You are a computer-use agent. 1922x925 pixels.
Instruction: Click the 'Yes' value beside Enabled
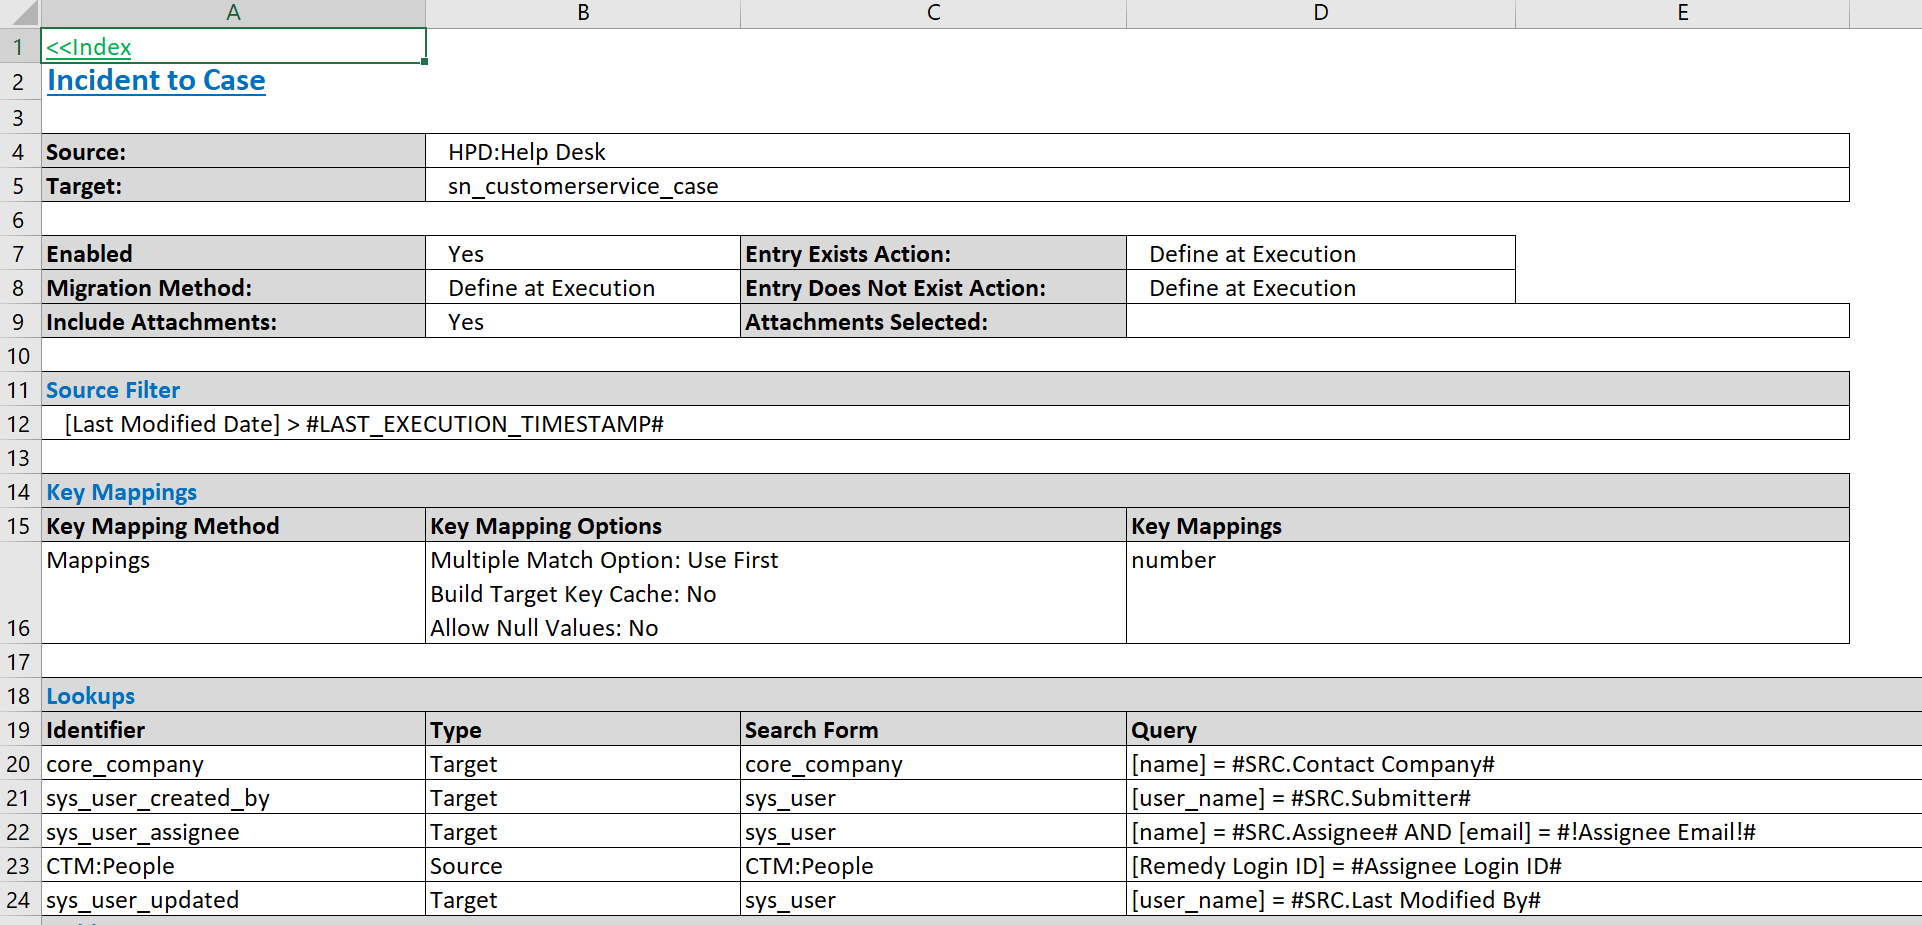click(583, 254)
